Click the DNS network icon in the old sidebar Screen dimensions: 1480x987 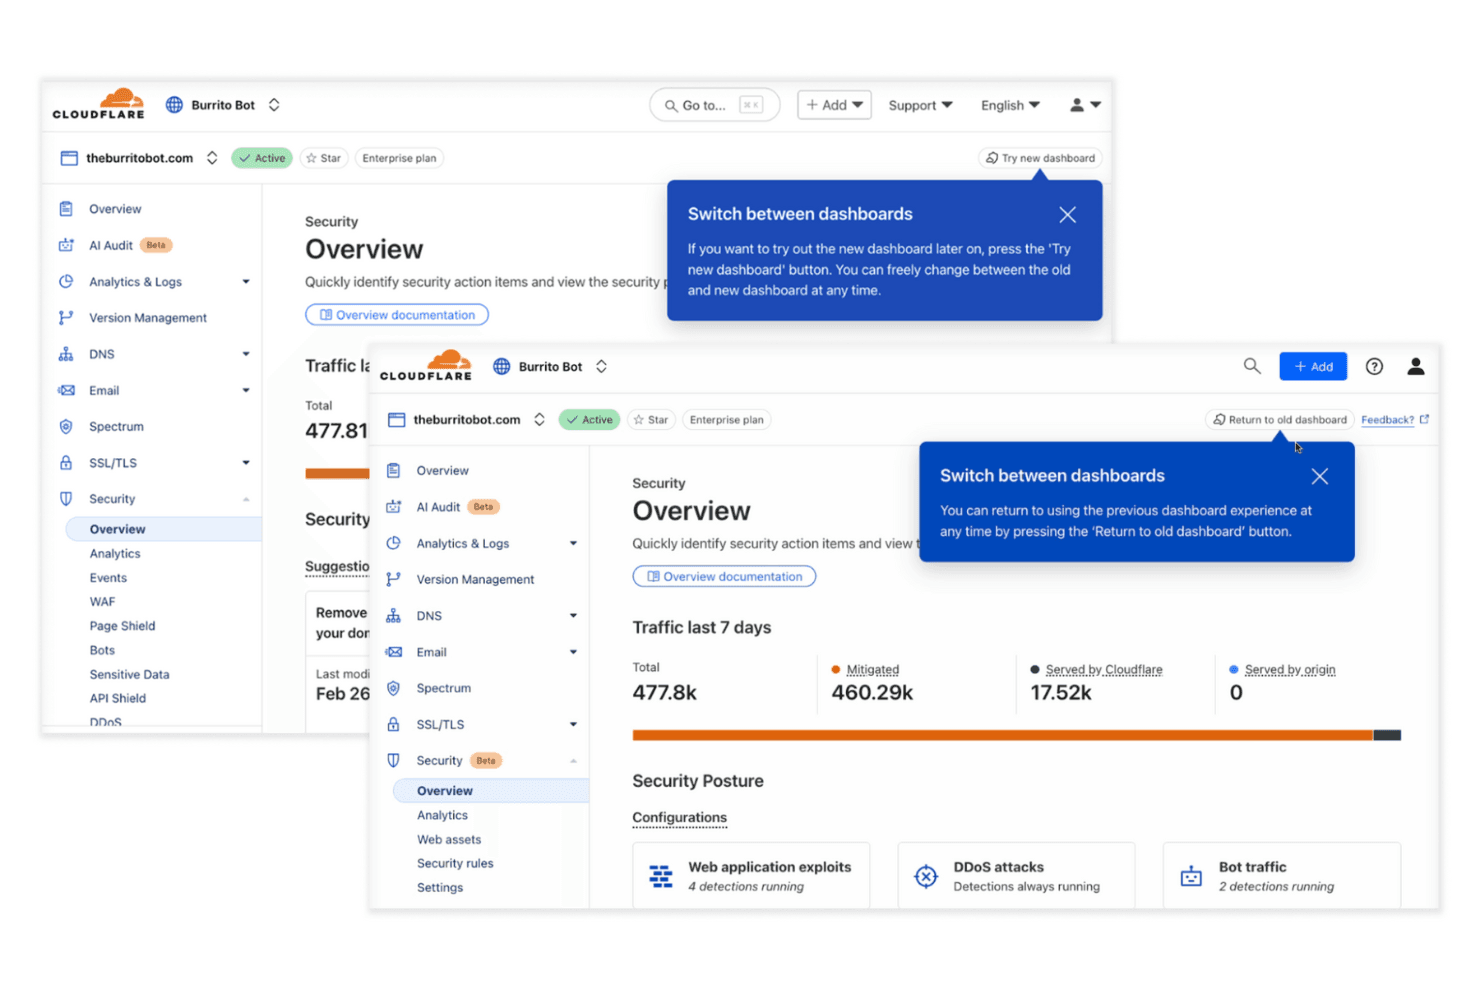pos(66,354)
